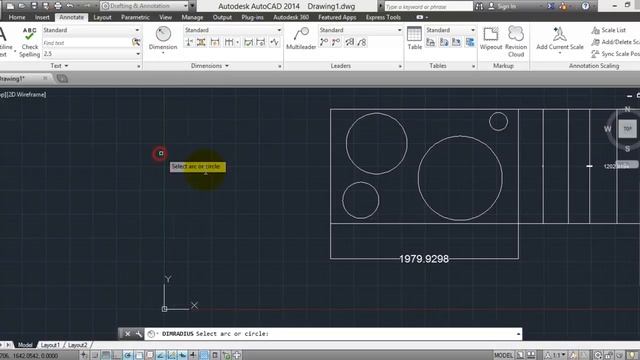640x360 pixels.
Task: Click the dimension Update icon
Action: pyautogui.click(x=261, y=42)
